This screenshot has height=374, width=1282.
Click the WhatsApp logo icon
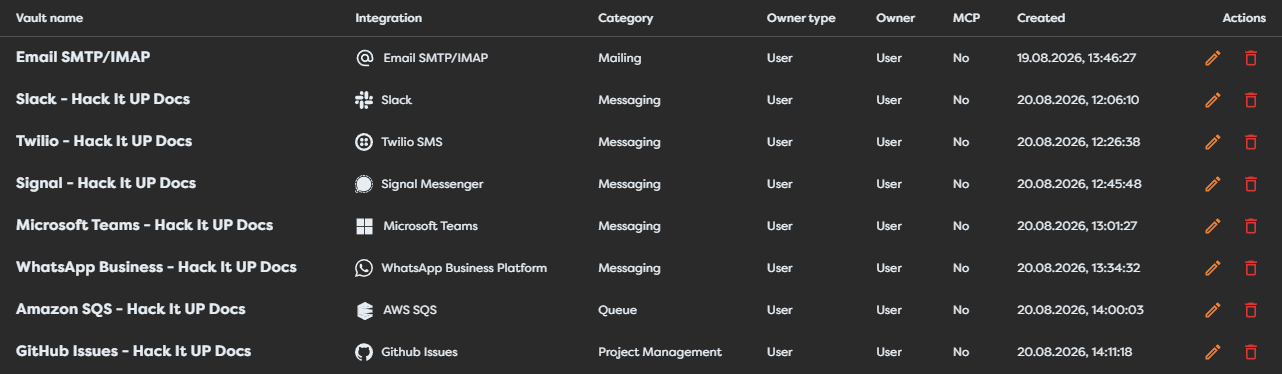pyautogui.click(x=364, y=268)
